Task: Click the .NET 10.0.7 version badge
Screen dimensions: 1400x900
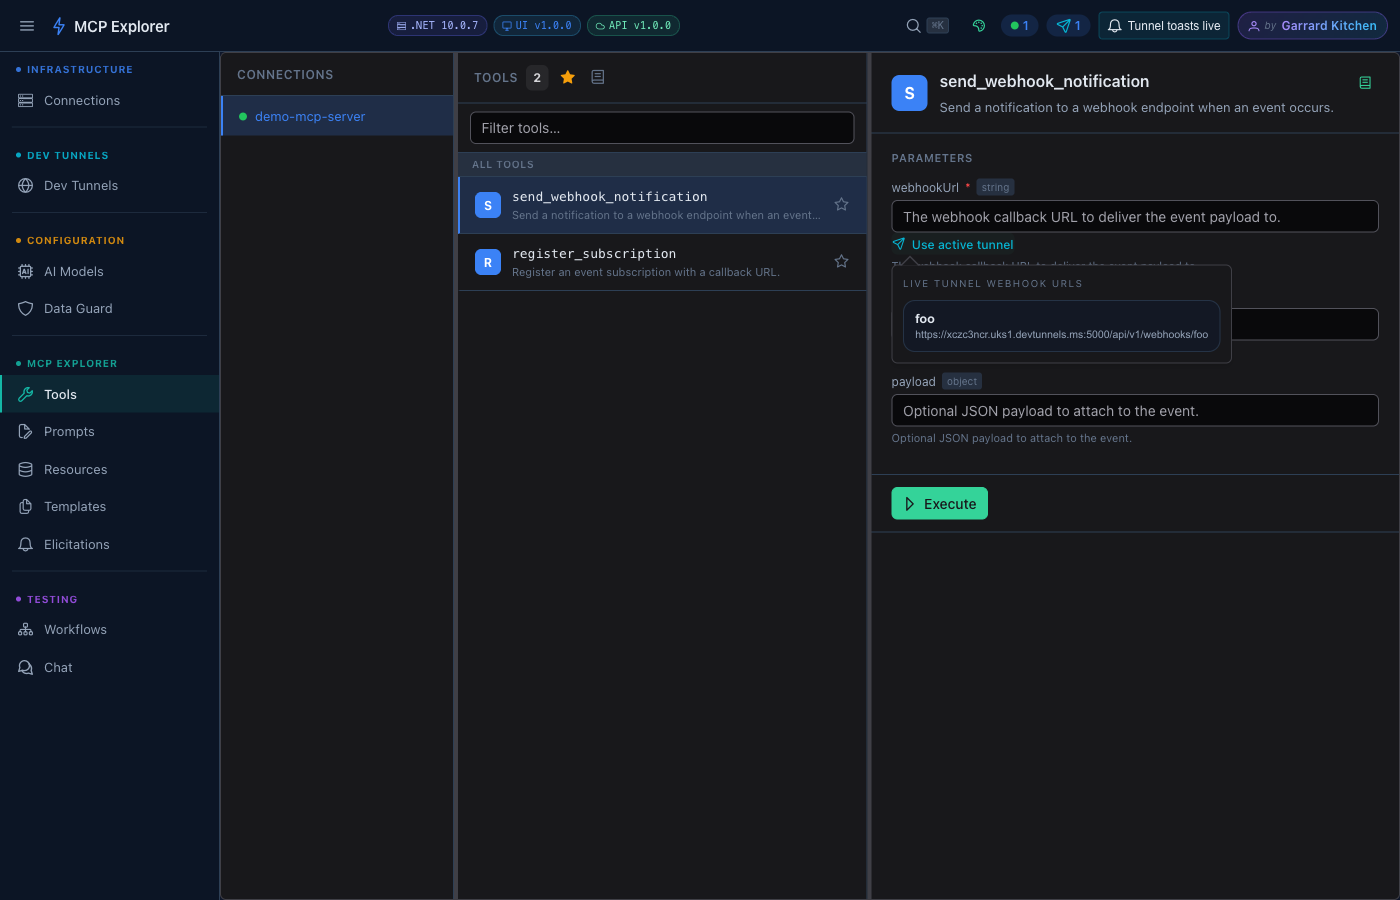Action: point(437,26)
